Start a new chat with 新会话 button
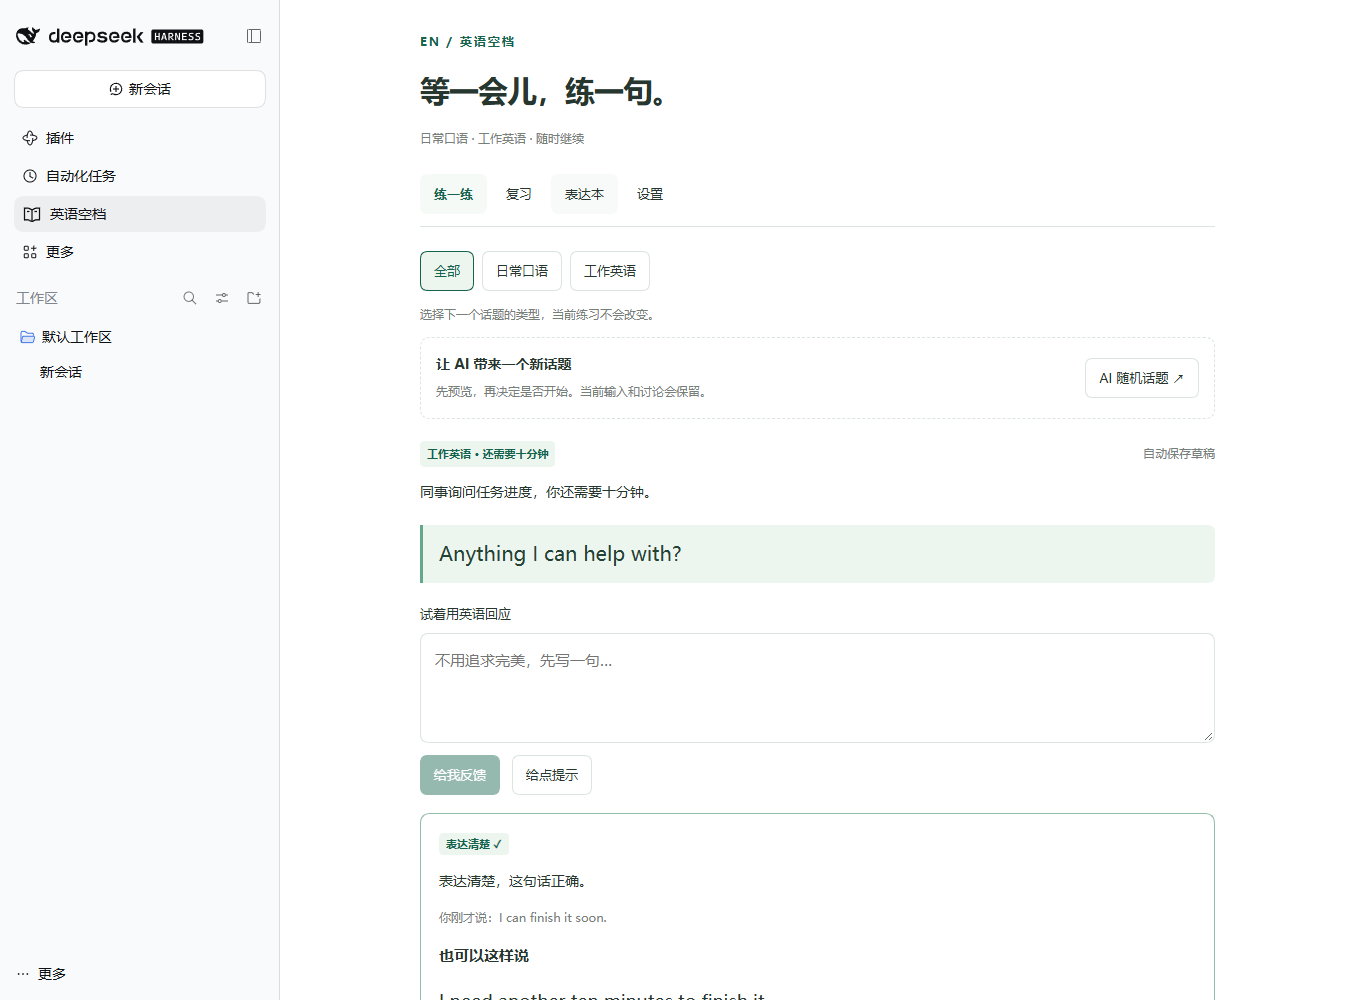Image resolution: width=1360 pixels, height=1000 pixels. coord(140,89)
